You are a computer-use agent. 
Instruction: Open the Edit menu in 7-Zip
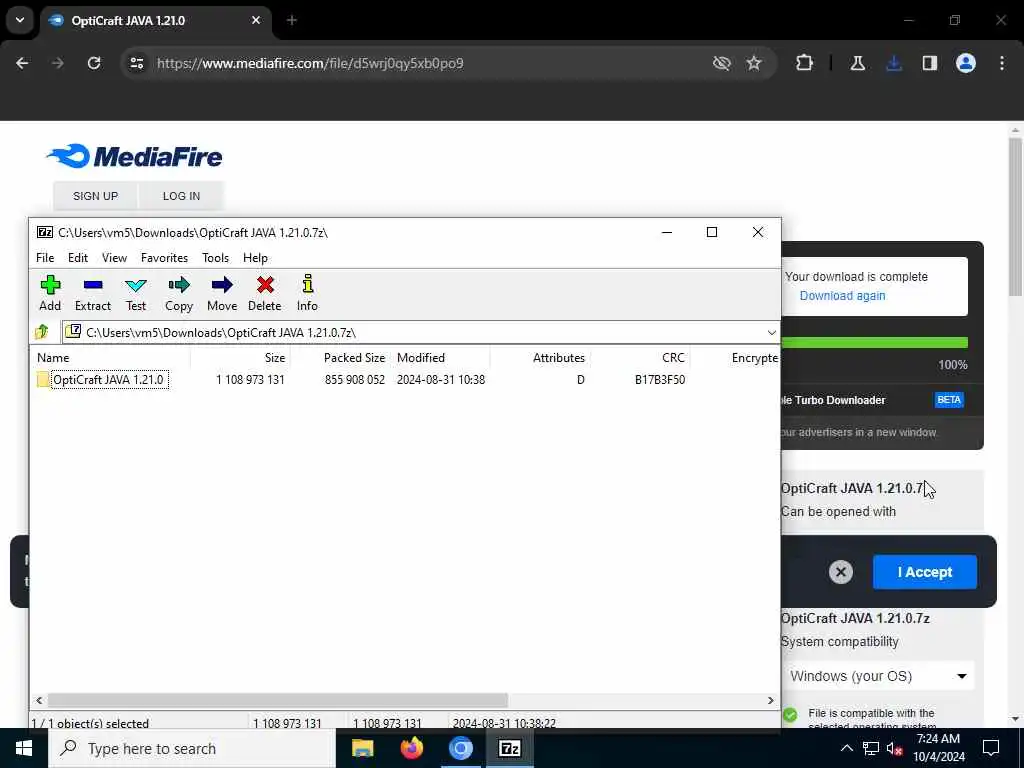(x=78, y=258)
